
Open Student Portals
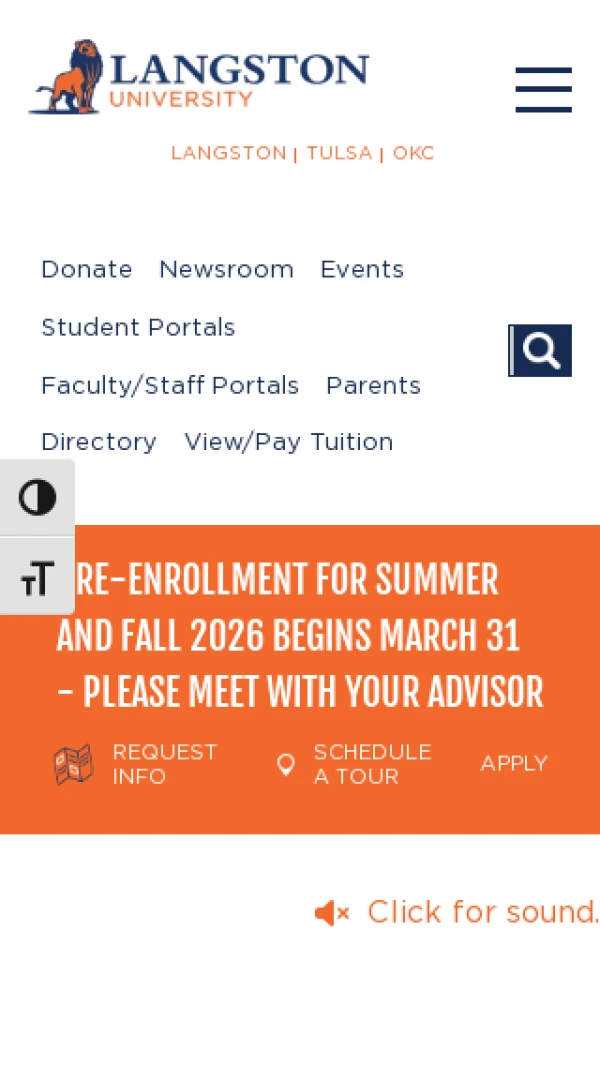pyautogui.click(x=138, y=328)
